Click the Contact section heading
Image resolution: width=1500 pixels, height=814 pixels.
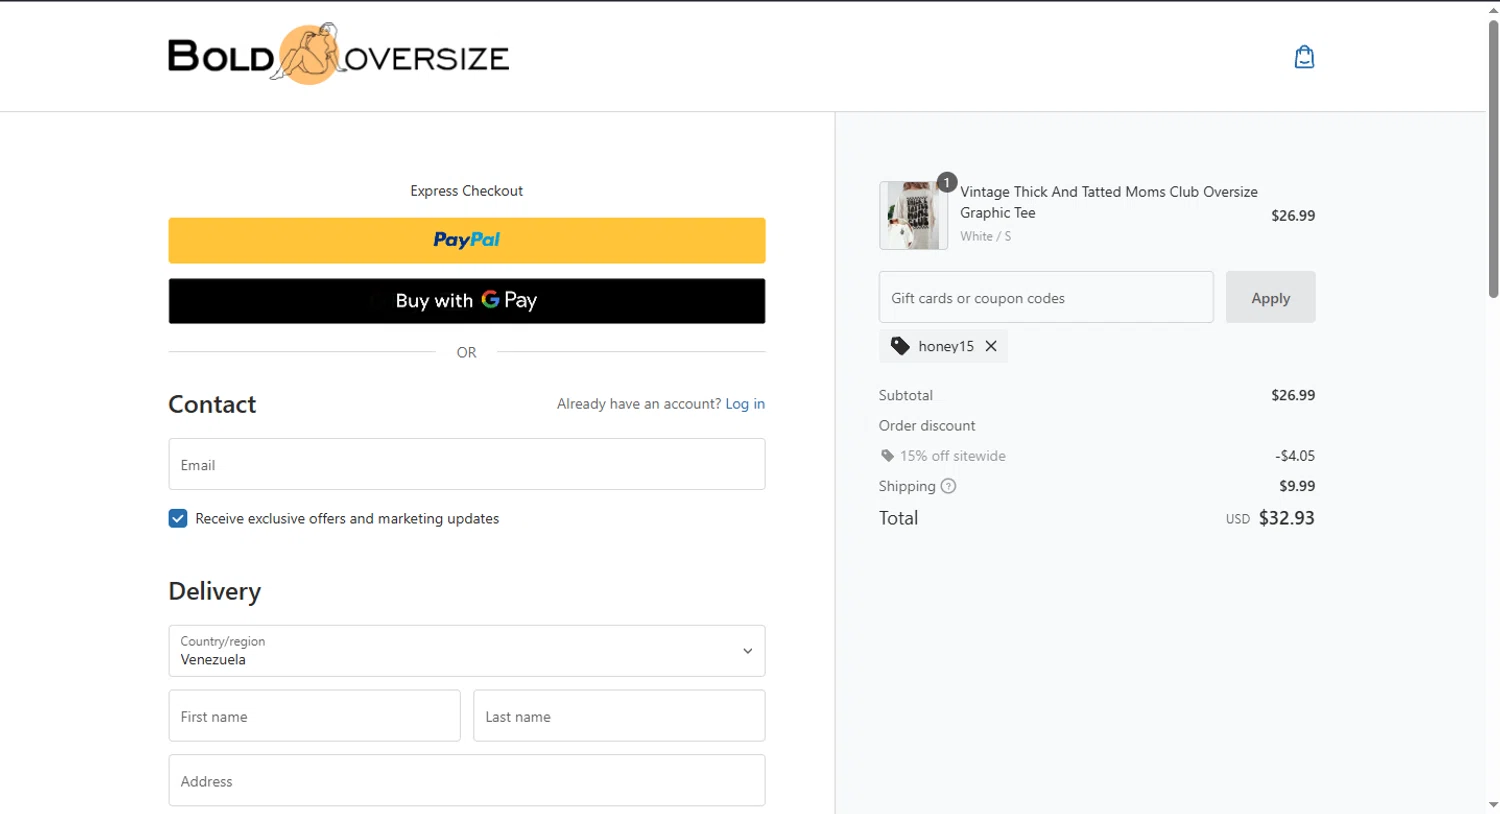212,404
